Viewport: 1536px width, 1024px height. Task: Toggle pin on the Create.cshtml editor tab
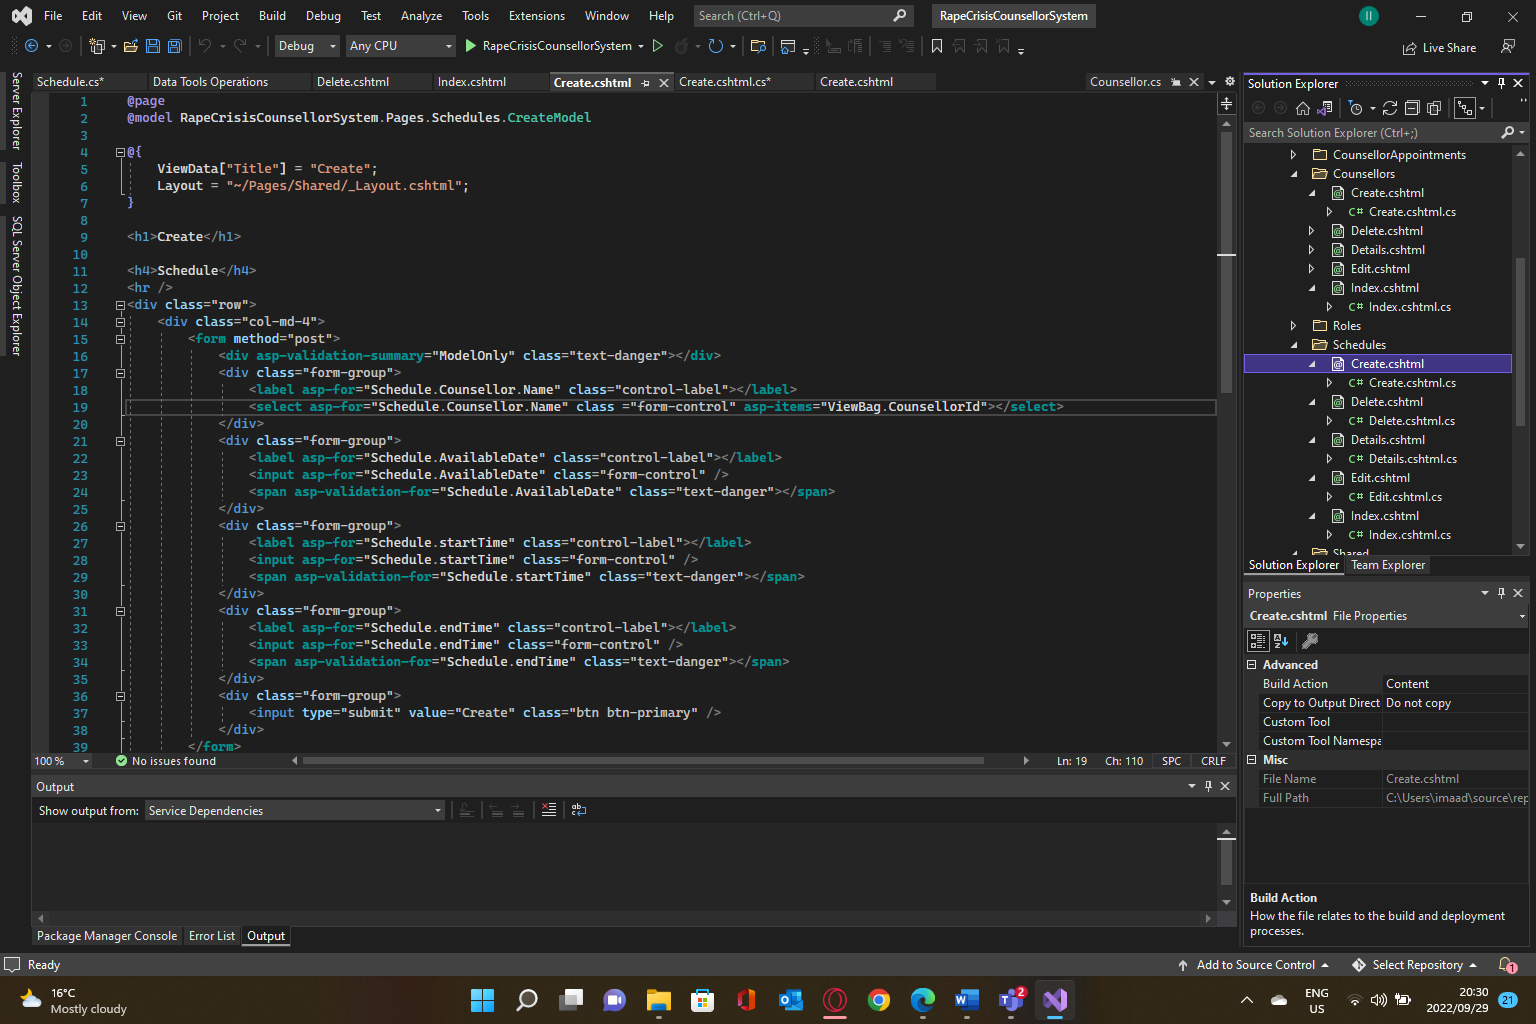[x=645, y=83]
